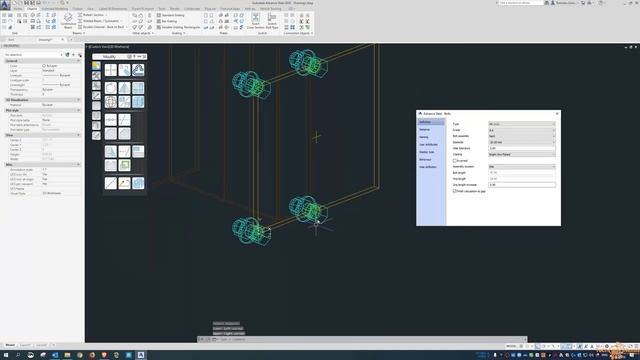This screenshot has width=640, height=360.
Task: Open the Type dropdown in Bolts dialog
Action: click(522, 124)
